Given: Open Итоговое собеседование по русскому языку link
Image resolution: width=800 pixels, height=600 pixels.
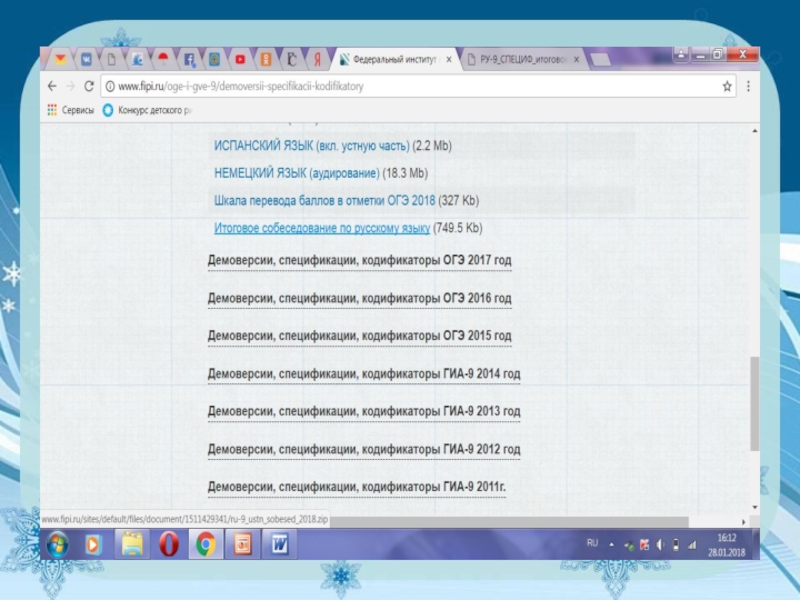Looking at the screenshot, I should (322, 228).
